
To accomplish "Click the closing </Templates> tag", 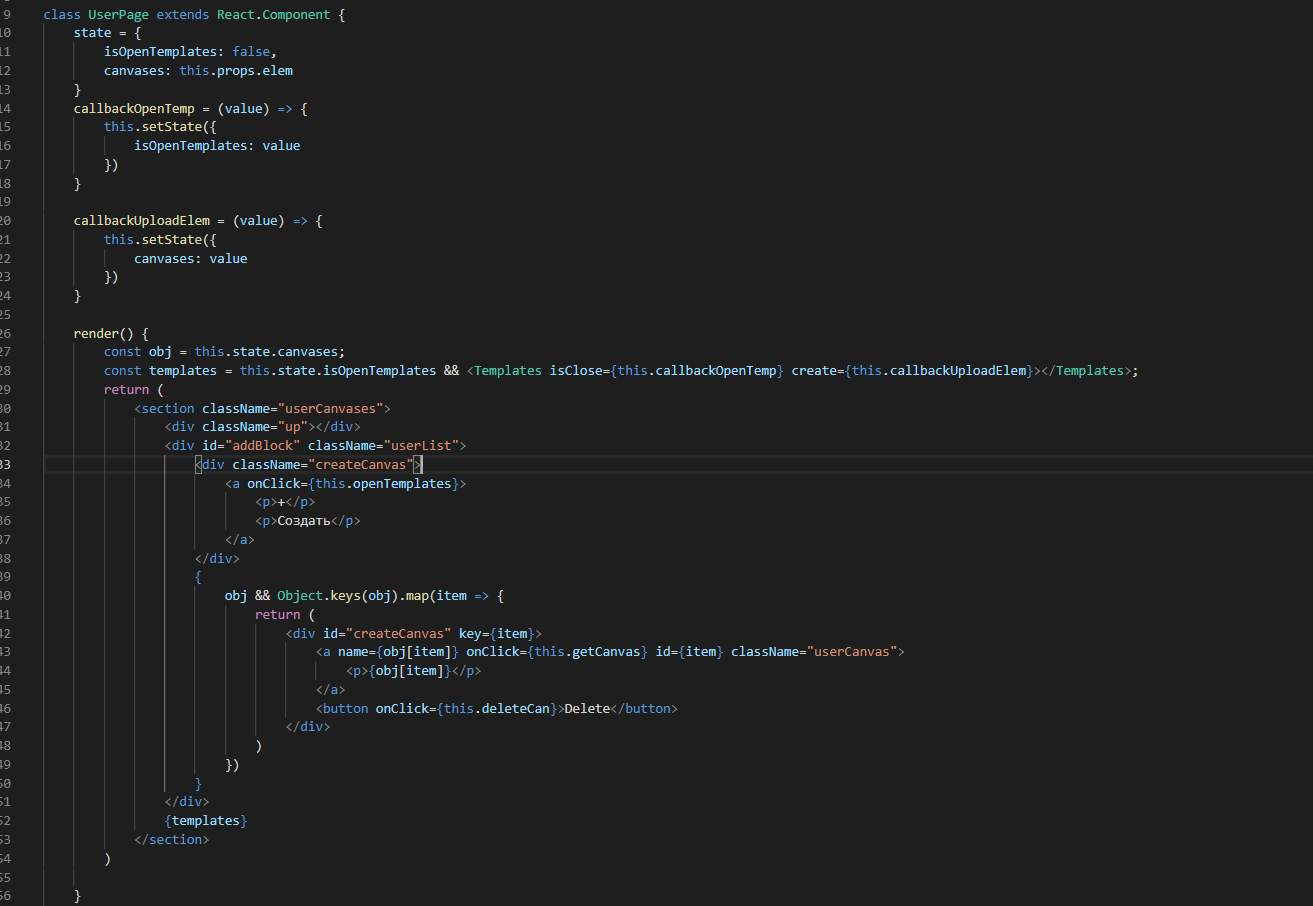I will point(1084,370).
